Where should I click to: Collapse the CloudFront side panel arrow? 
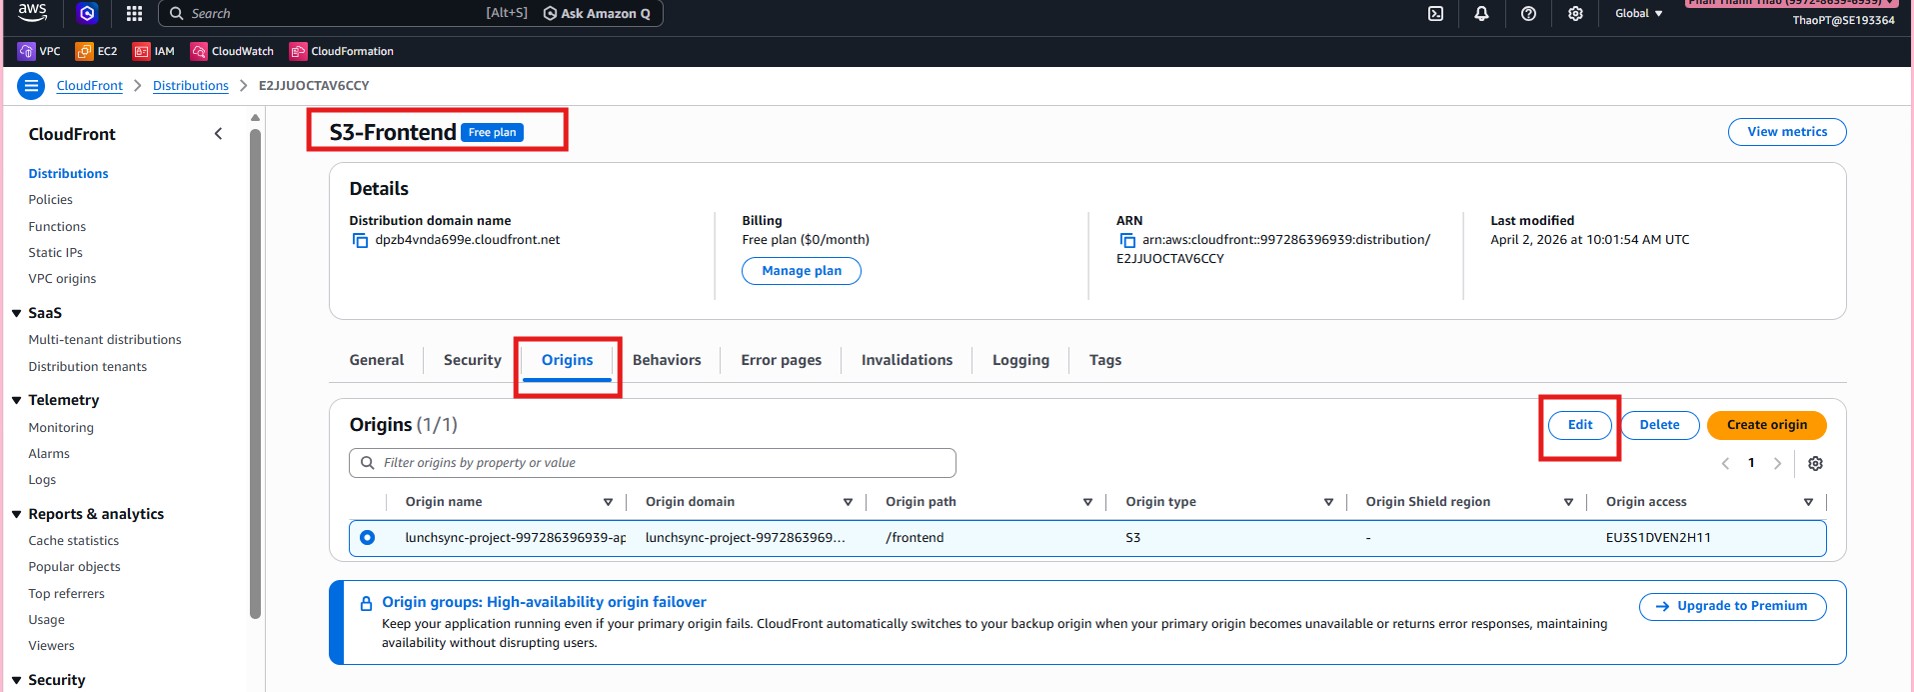pyautogui.click(x=218, y=134)
